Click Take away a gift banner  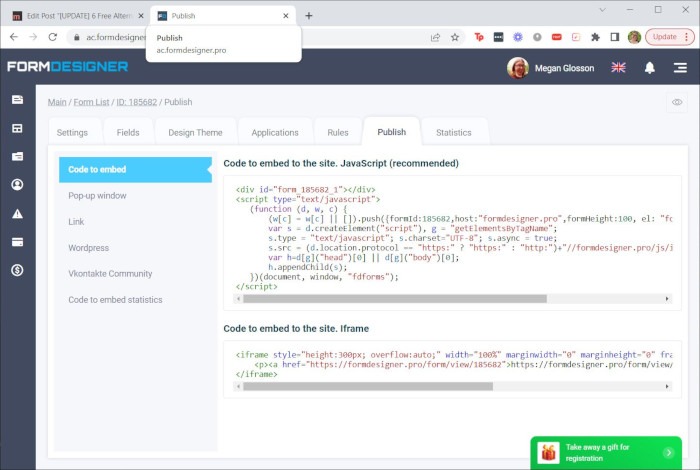click(606, 453)
